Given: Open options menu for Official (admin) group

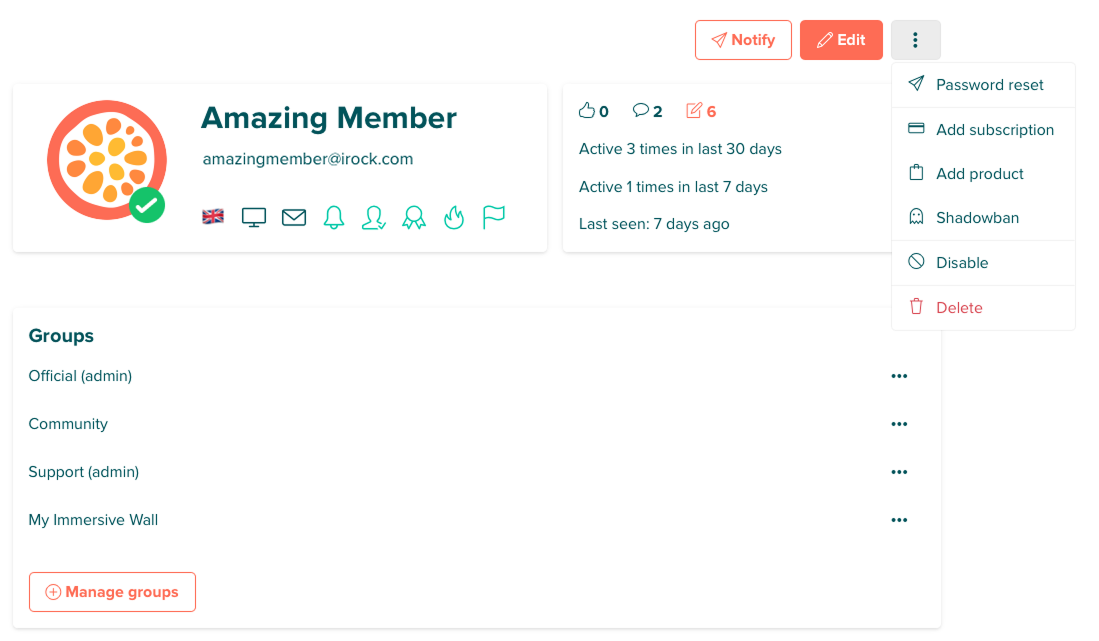Looking at the screenshot, I should pos(899,375).
